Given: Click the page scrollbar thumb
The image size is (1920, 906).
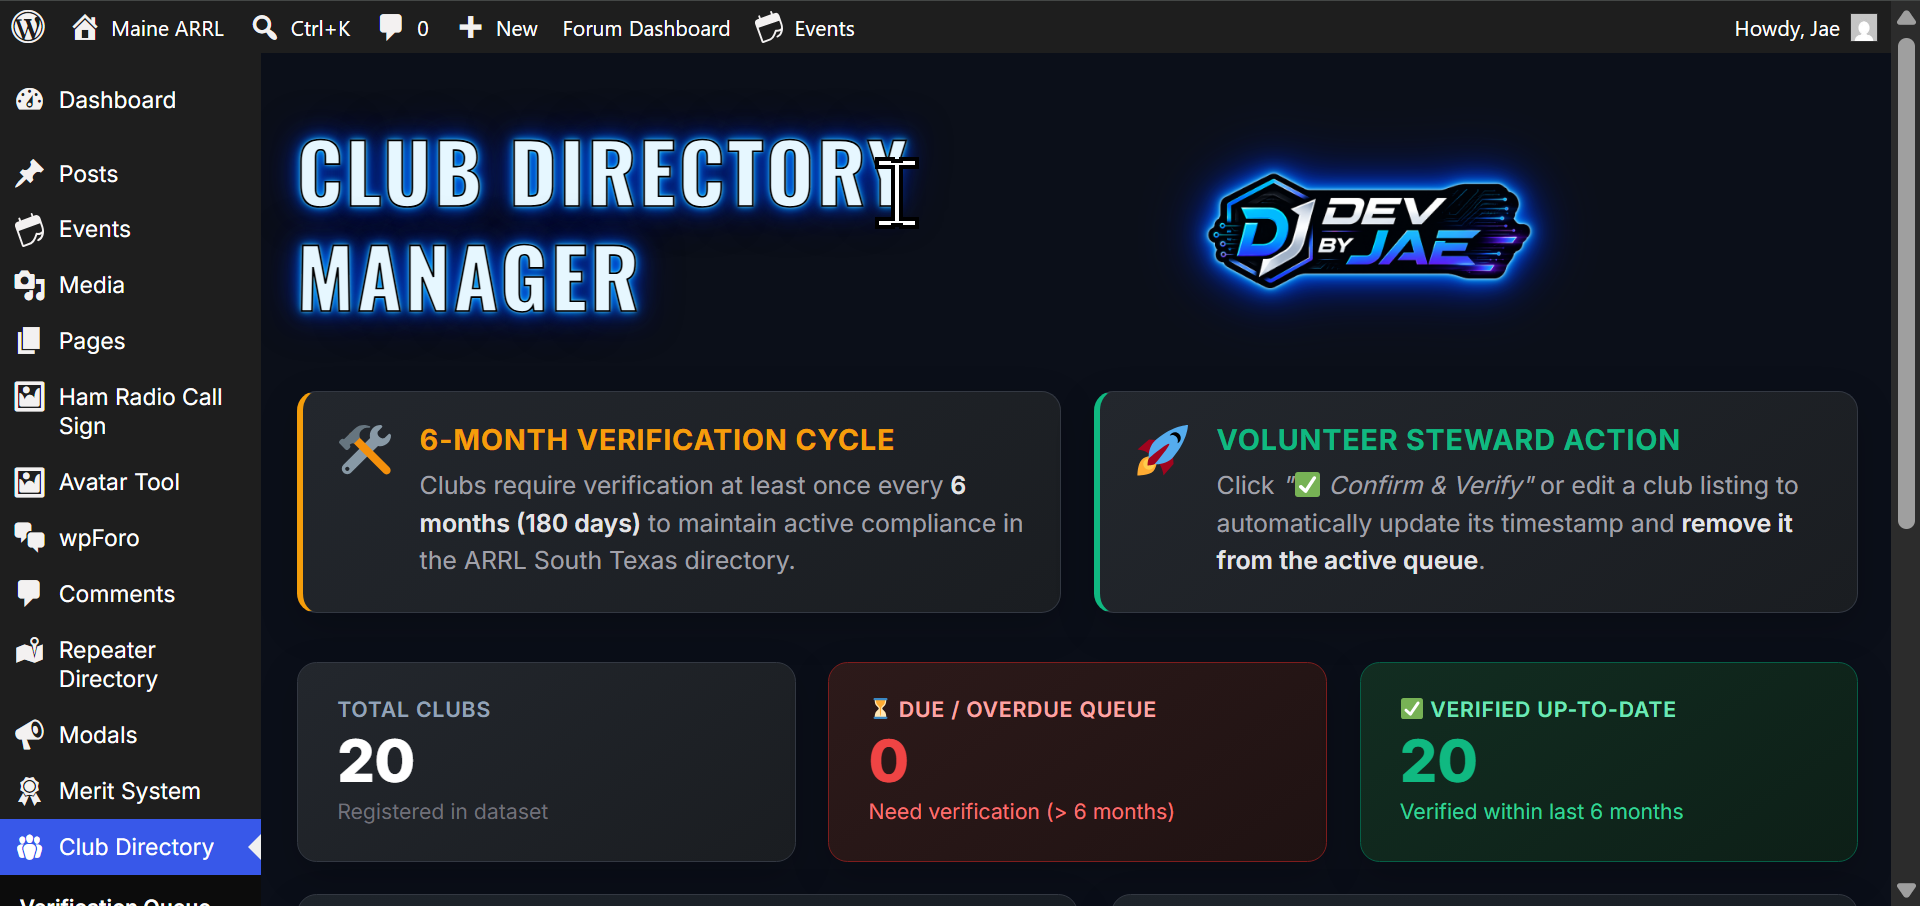Looking at the screenshot, I should pyautogui.click(x=1906, y=283).
